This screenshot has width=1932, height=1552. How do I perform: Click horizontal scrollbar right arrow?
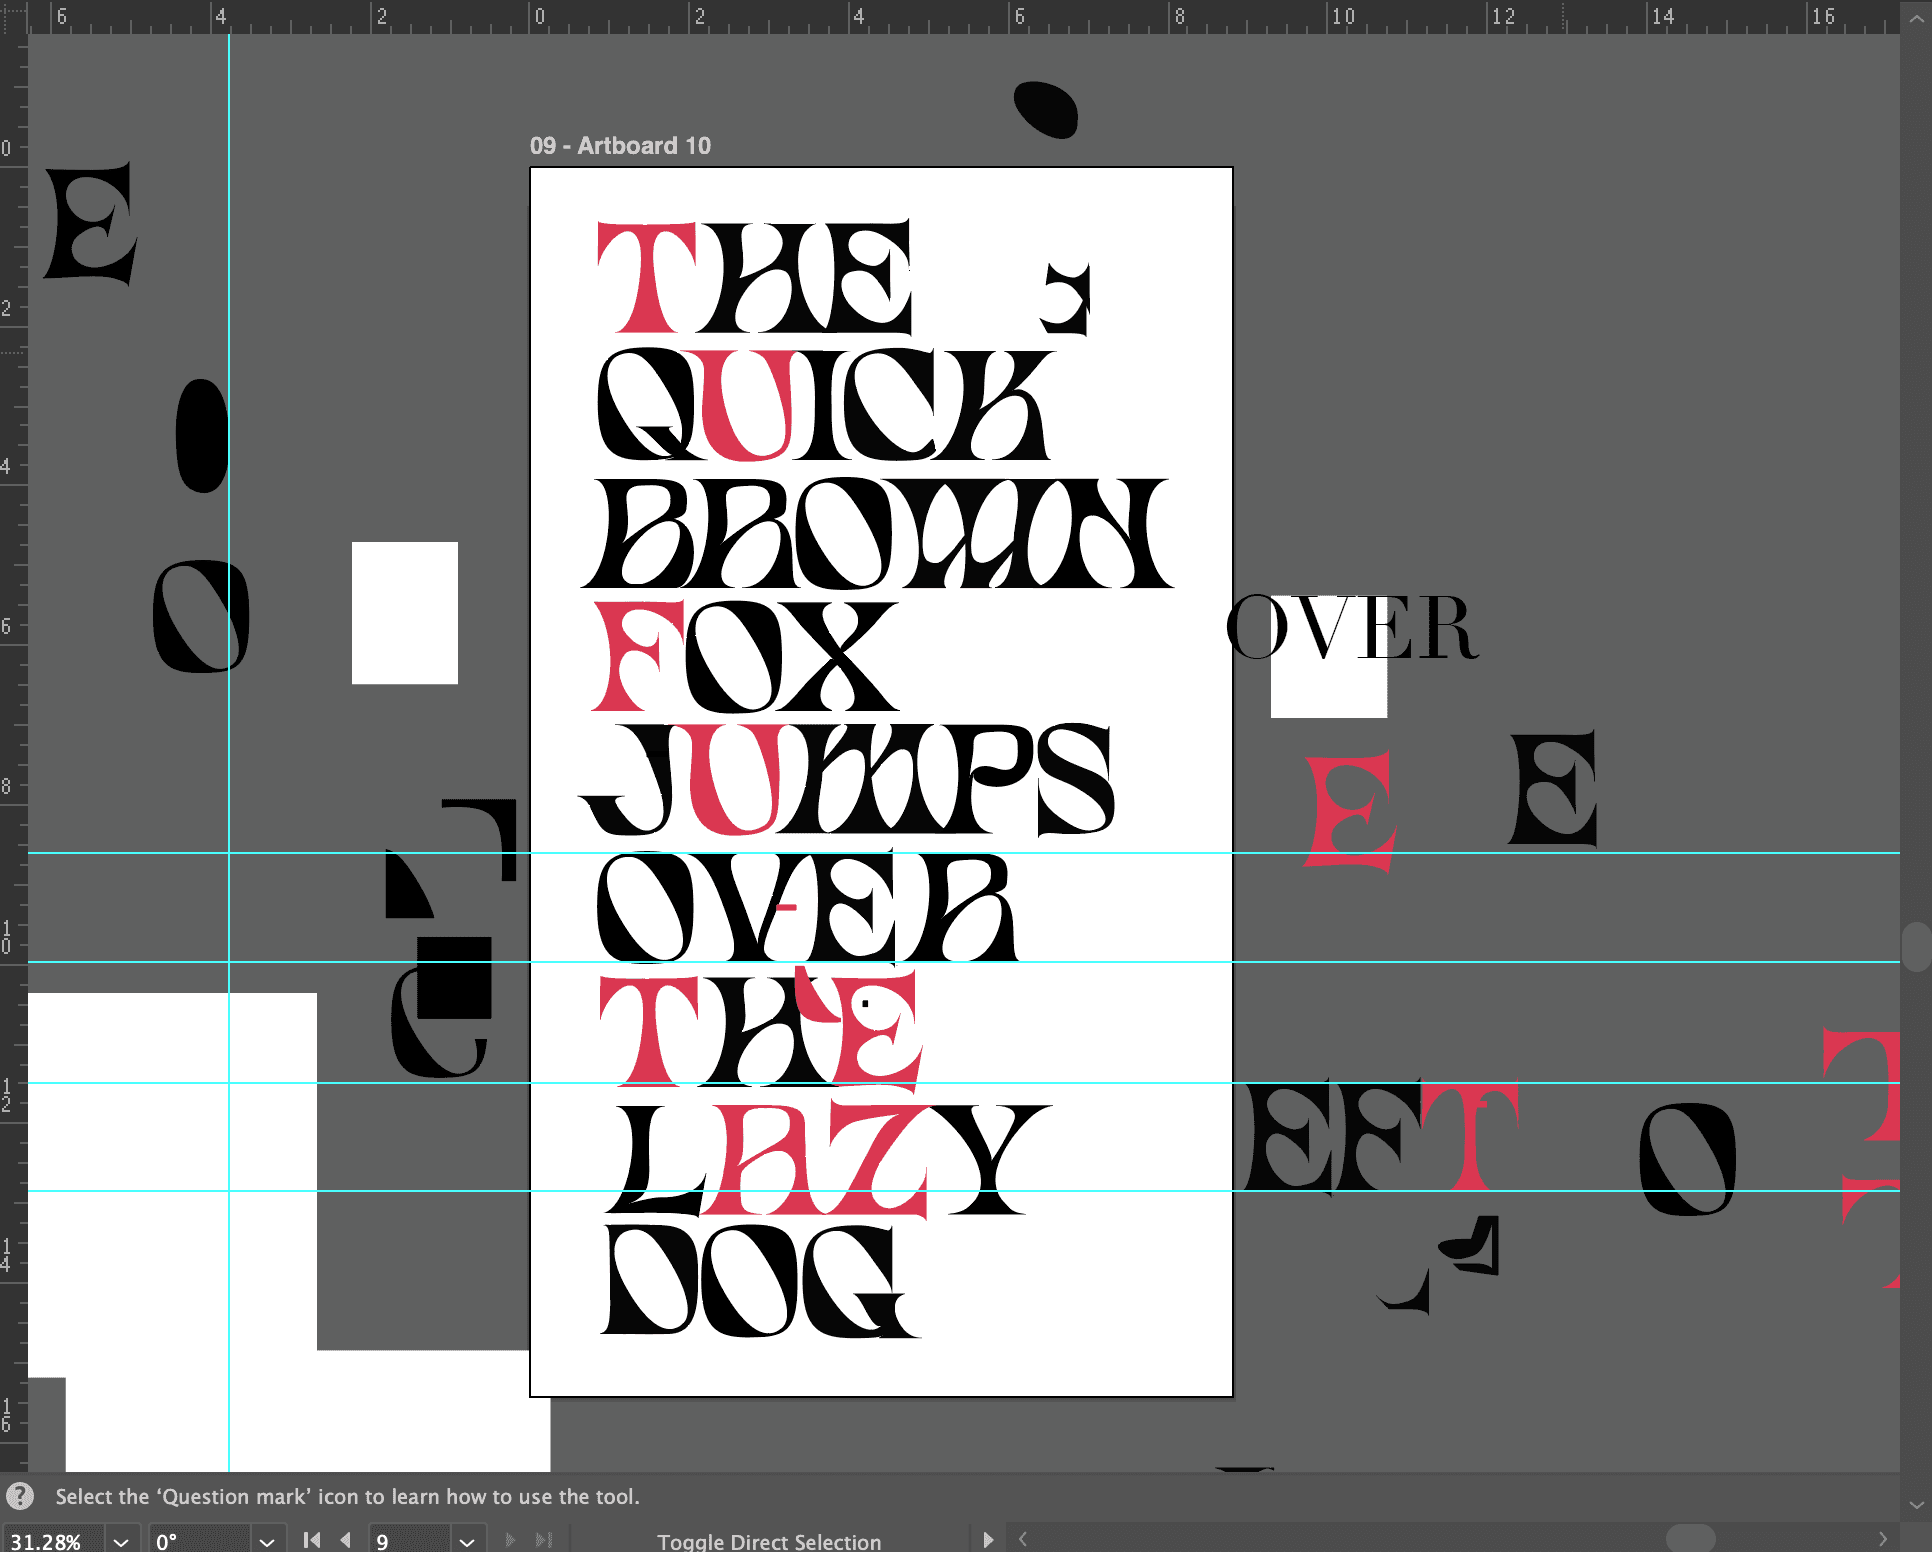[1883, 1539]
